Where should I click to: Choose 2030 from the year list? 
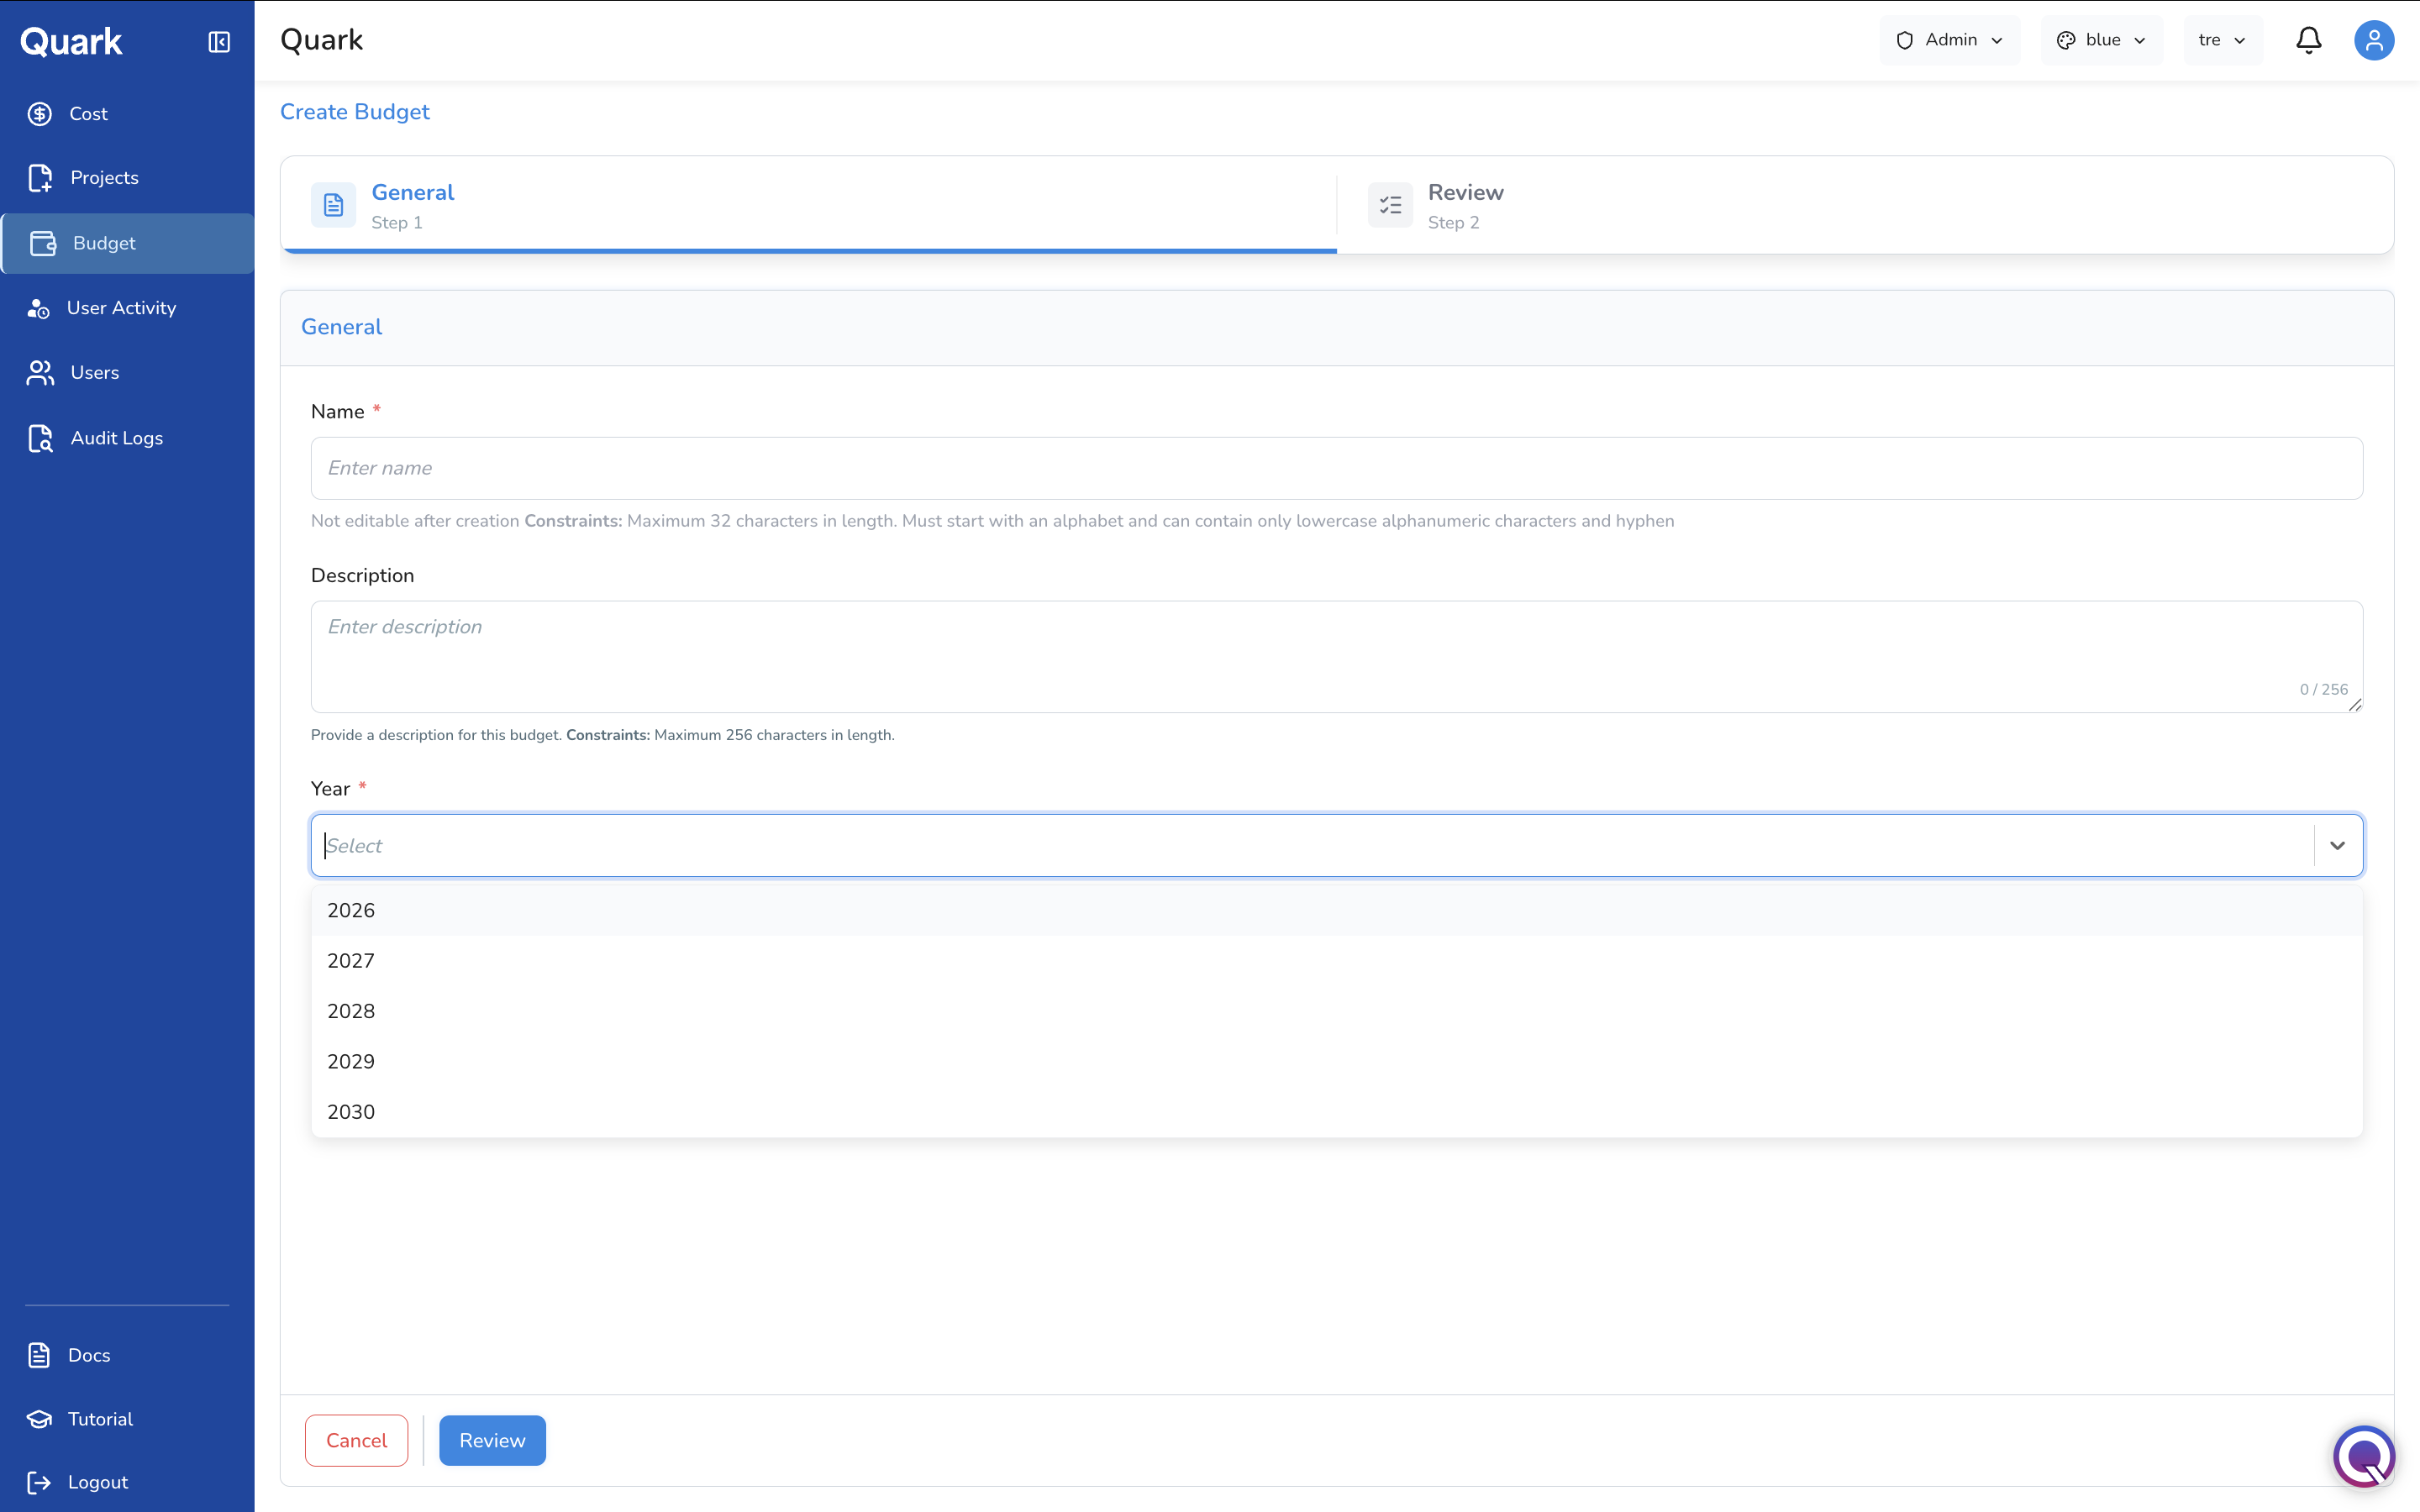click(1336, 1112)
